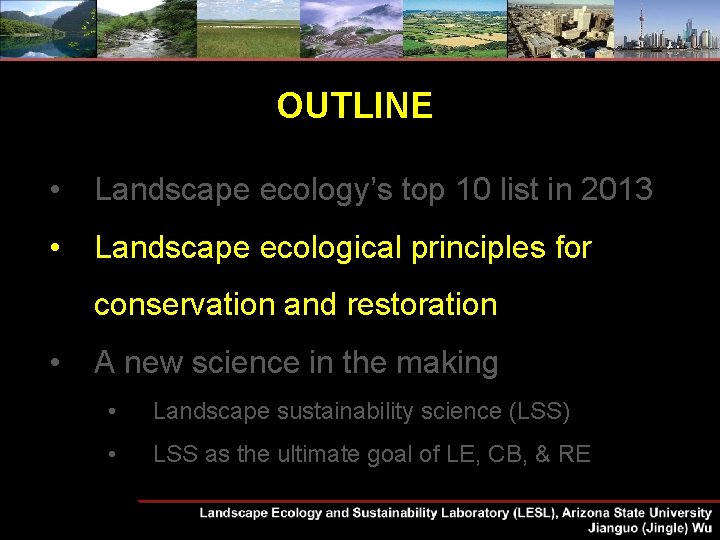Viewport: 720px width, 540px height.
Task: Select 'Landscape ecology's top 10 list in 2013'
Action: (373, 189)
